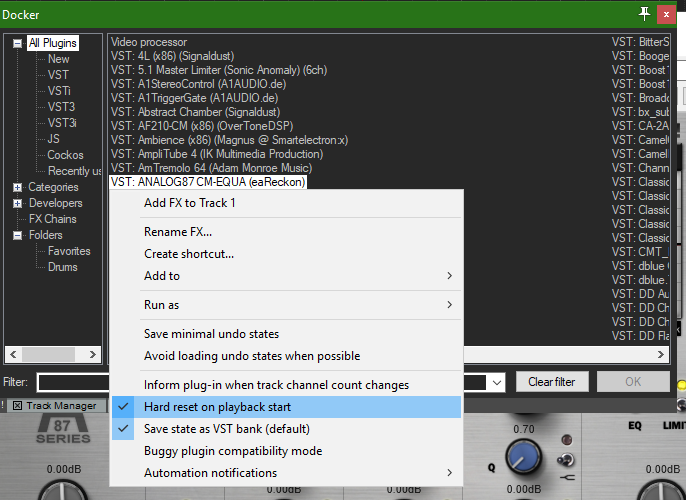Select VST: Ambience (x86) plugin
This screenshot has width=686, height=500.
[x=229, y=140]
